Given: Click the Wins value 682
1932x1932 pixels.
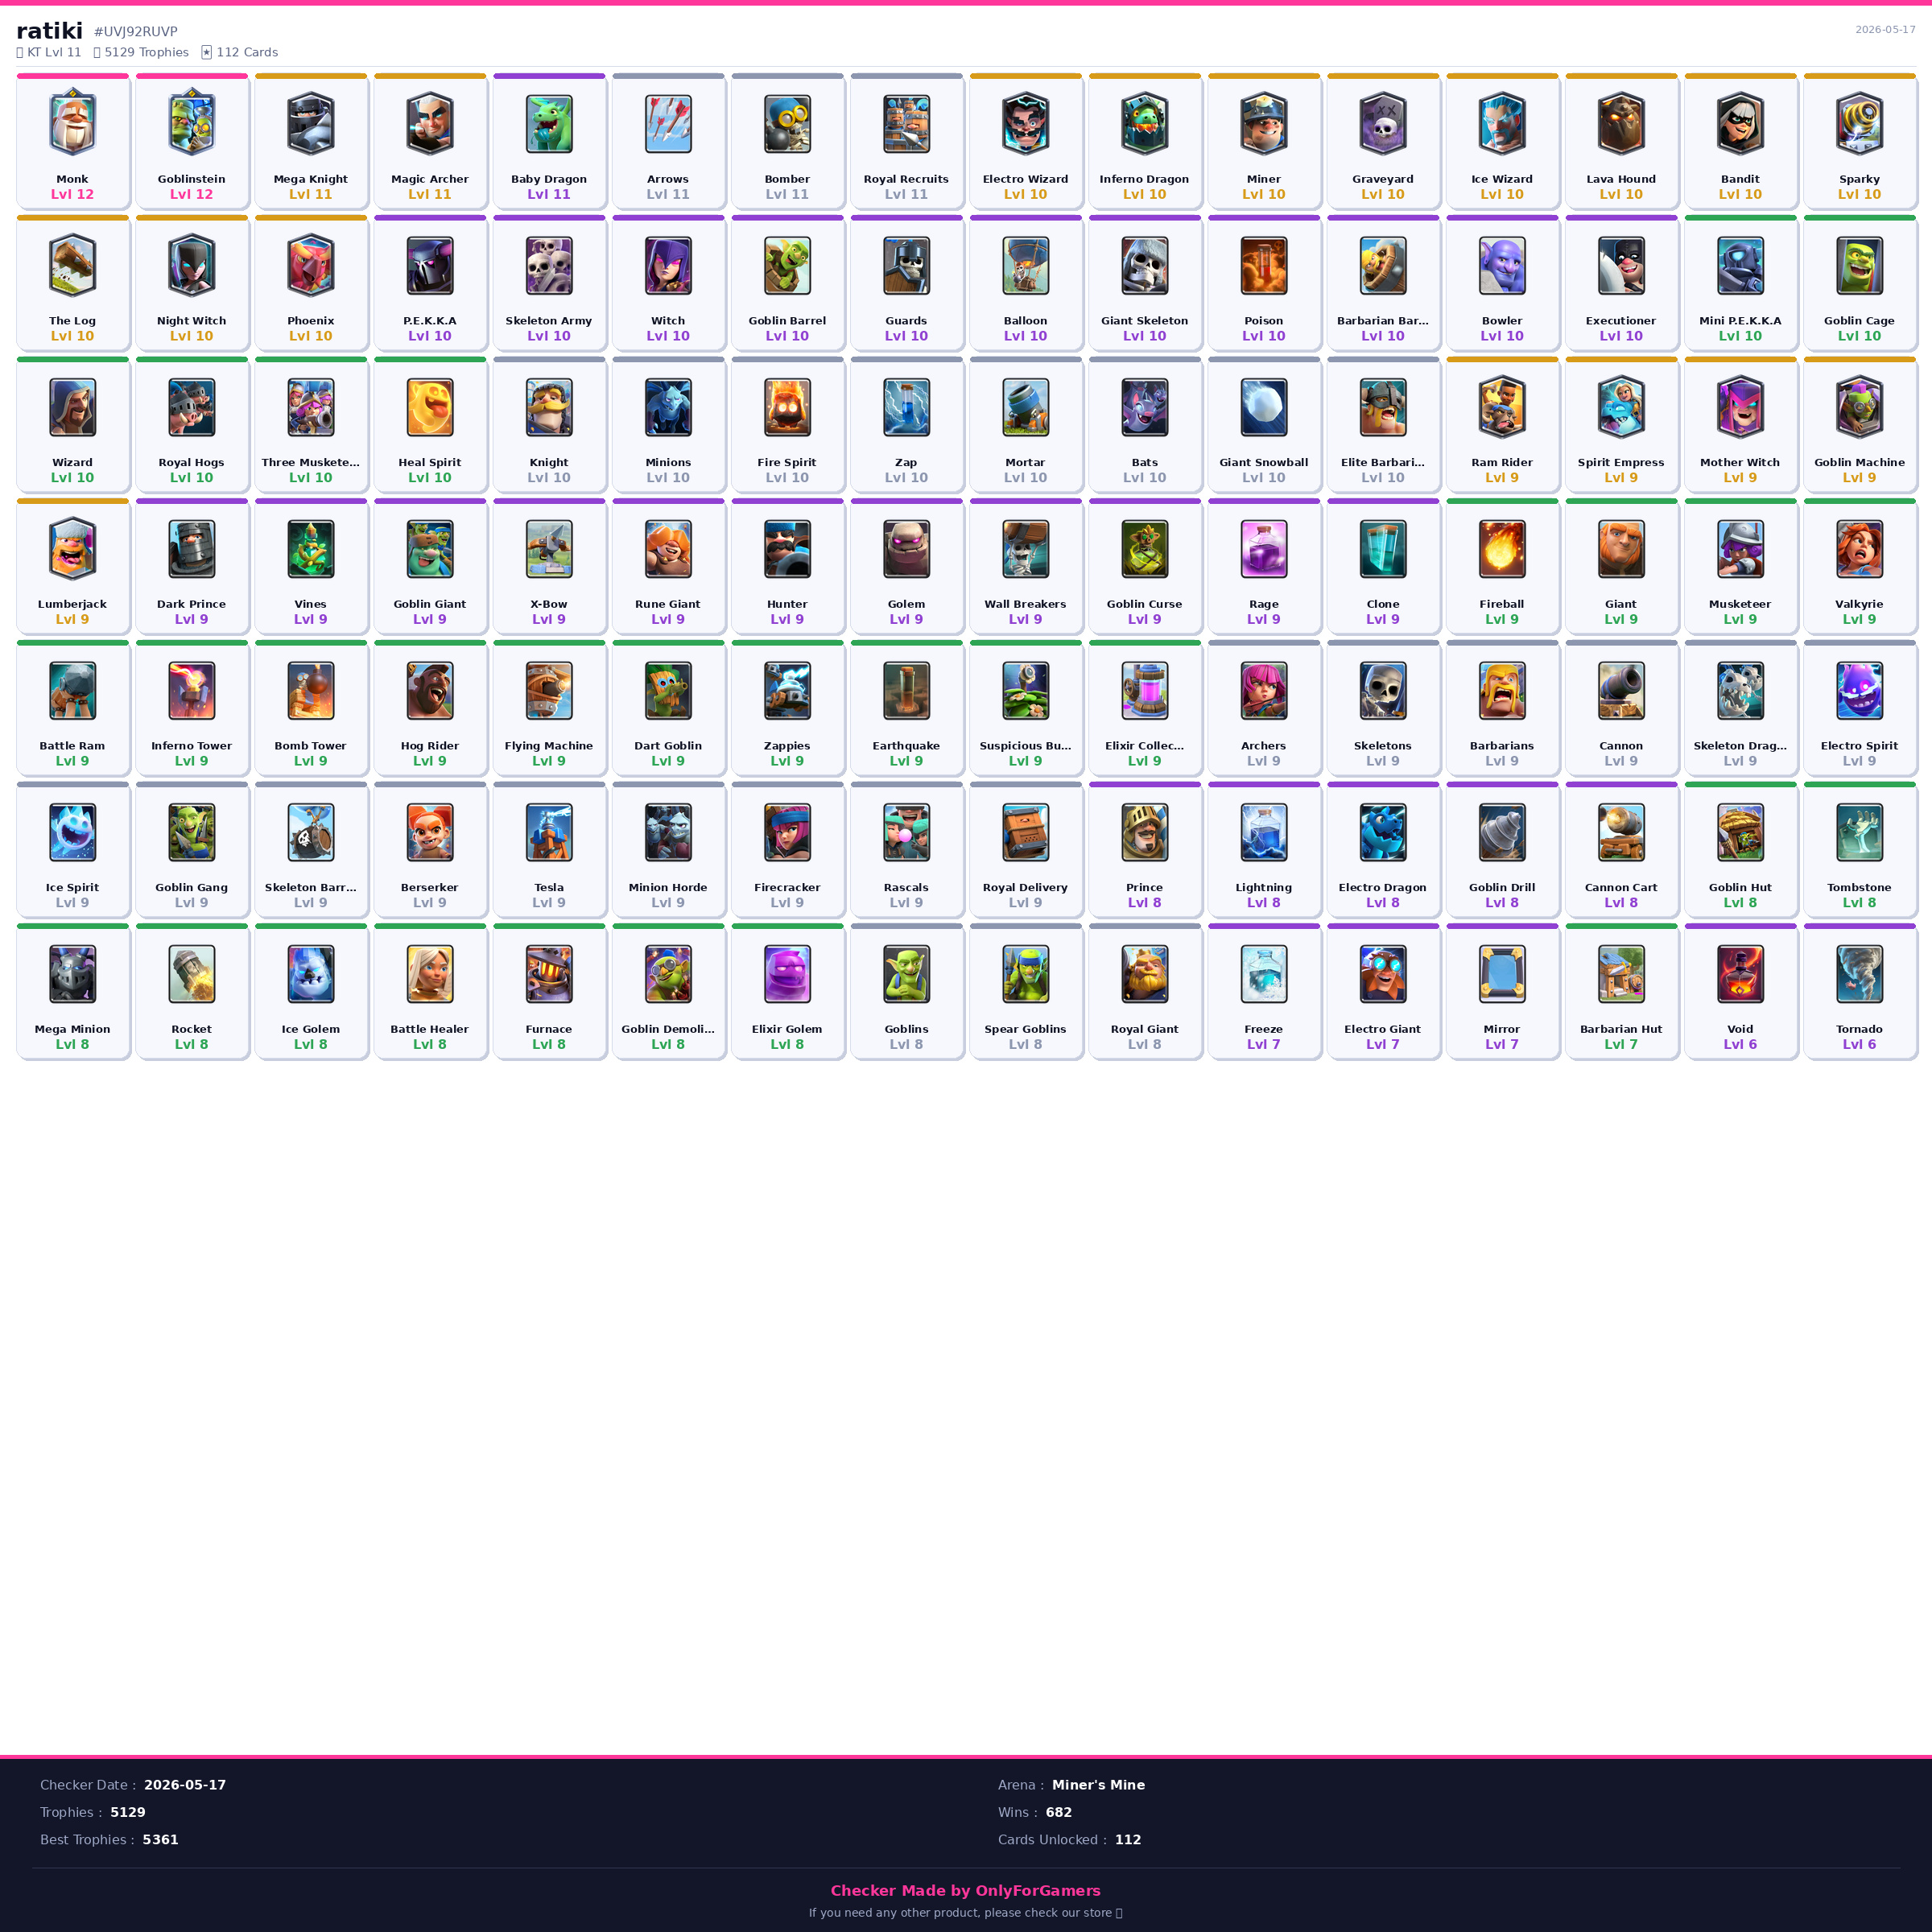Looking at the screenshot, I should click(x=1059, y=1812).
